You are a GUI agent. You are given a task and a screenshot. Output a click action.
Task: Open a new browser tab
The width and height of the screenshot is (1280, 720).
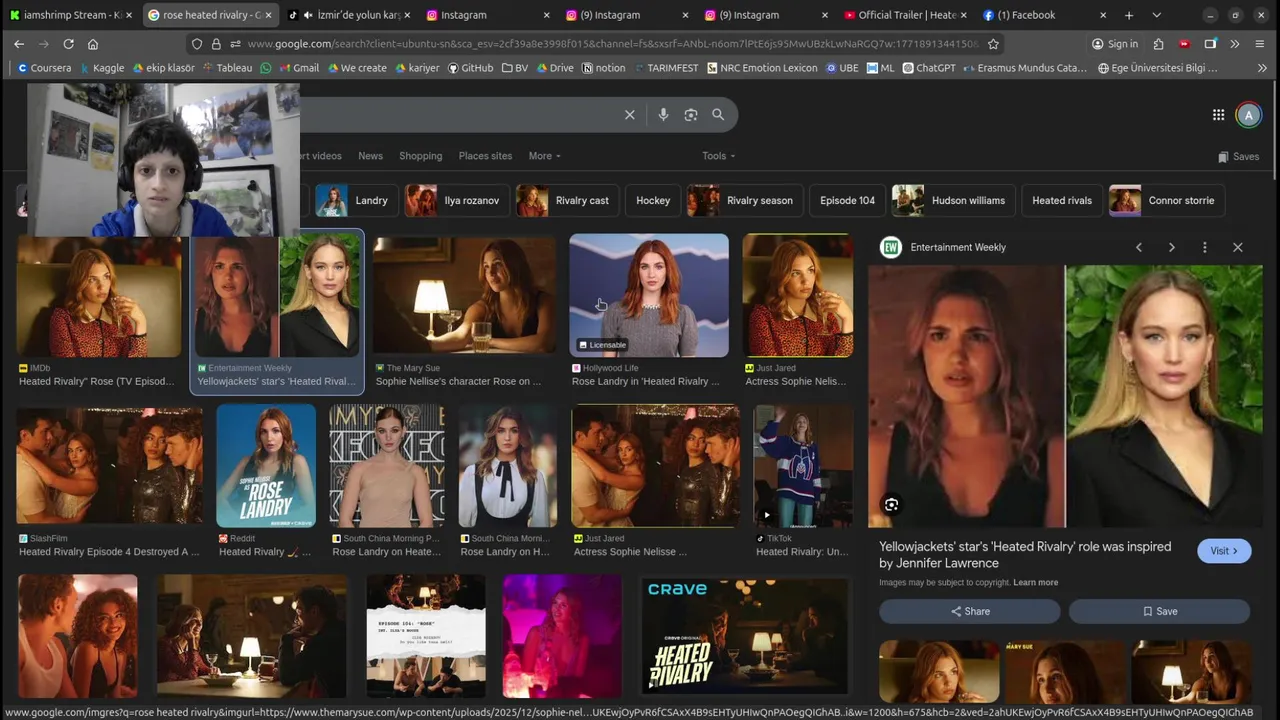(1129, 15)
